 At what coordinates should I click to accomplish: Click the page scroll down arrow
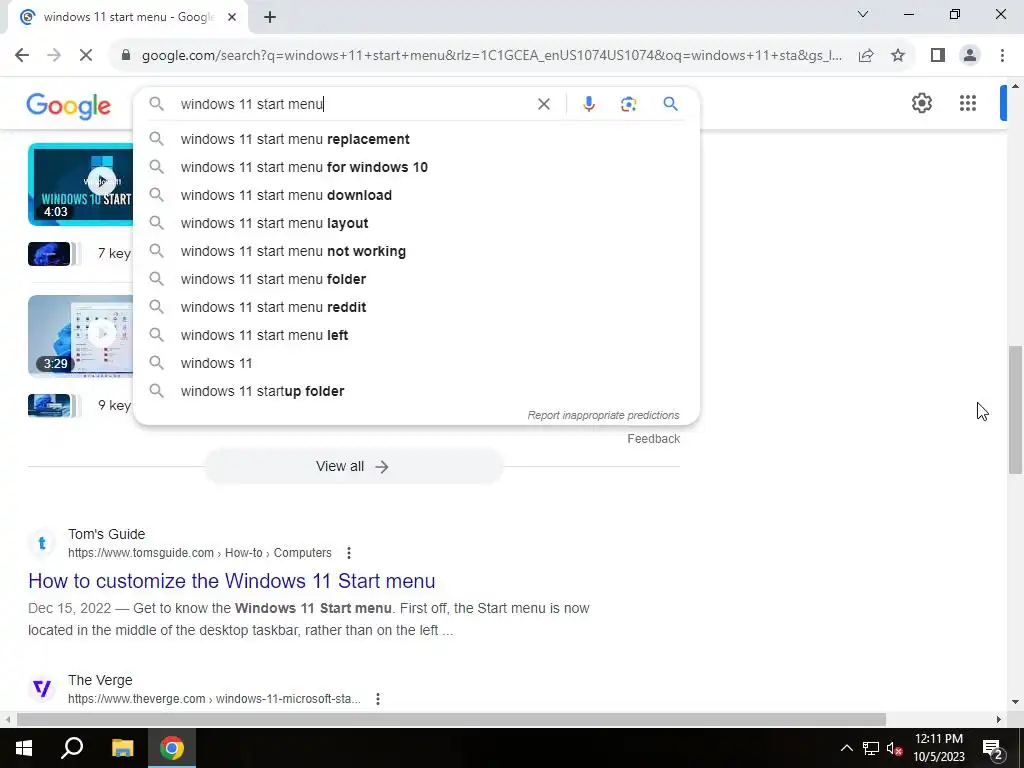coord(1015,702)
